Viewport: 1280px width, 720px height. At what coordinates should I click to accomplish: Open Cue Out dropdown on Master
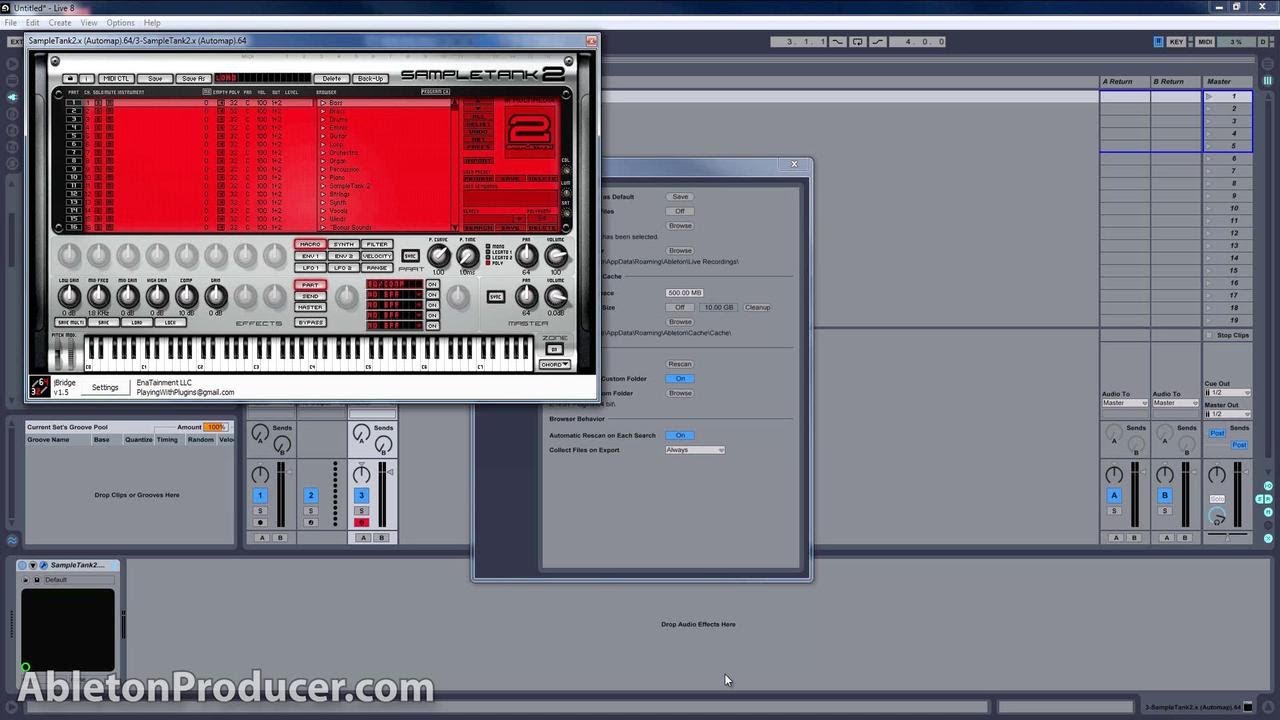[1227, 393]
